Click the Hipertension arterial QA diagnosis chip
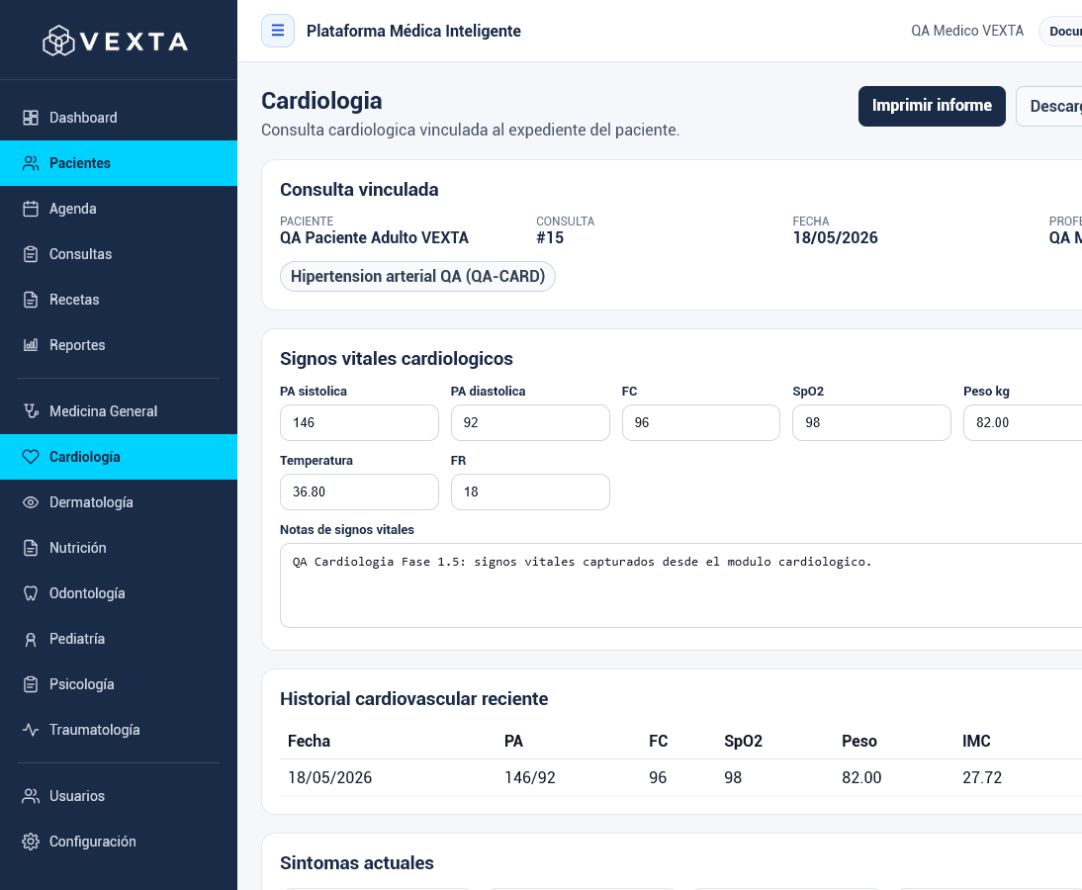This screenshot has width=1082, height=890. click(x=417, y=276)
